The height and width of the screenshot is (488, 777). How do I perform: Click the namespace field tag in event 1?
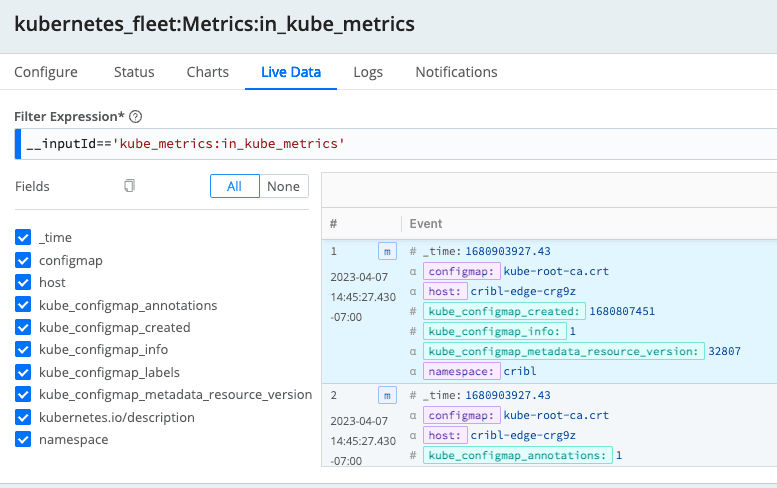461,371
